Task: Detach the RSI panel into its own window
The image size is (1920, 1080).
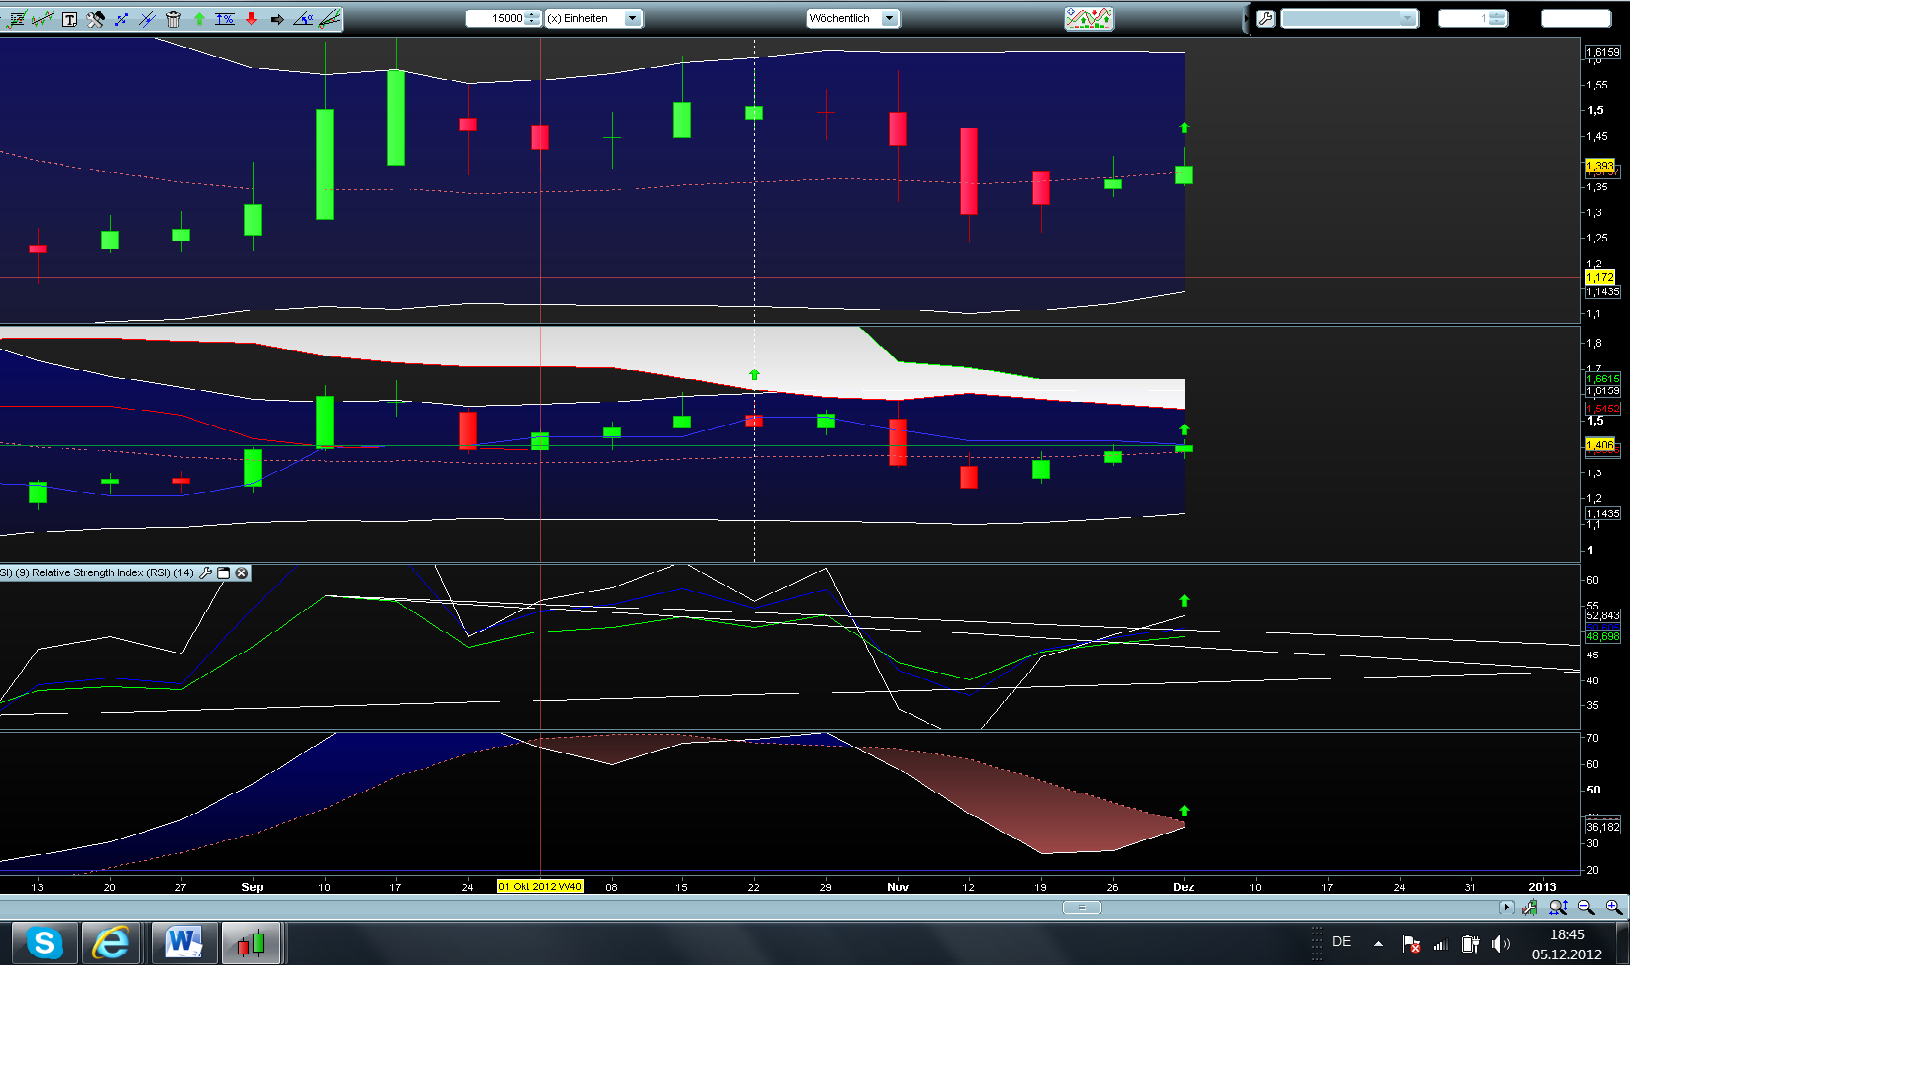Action: tap(224, 573)
